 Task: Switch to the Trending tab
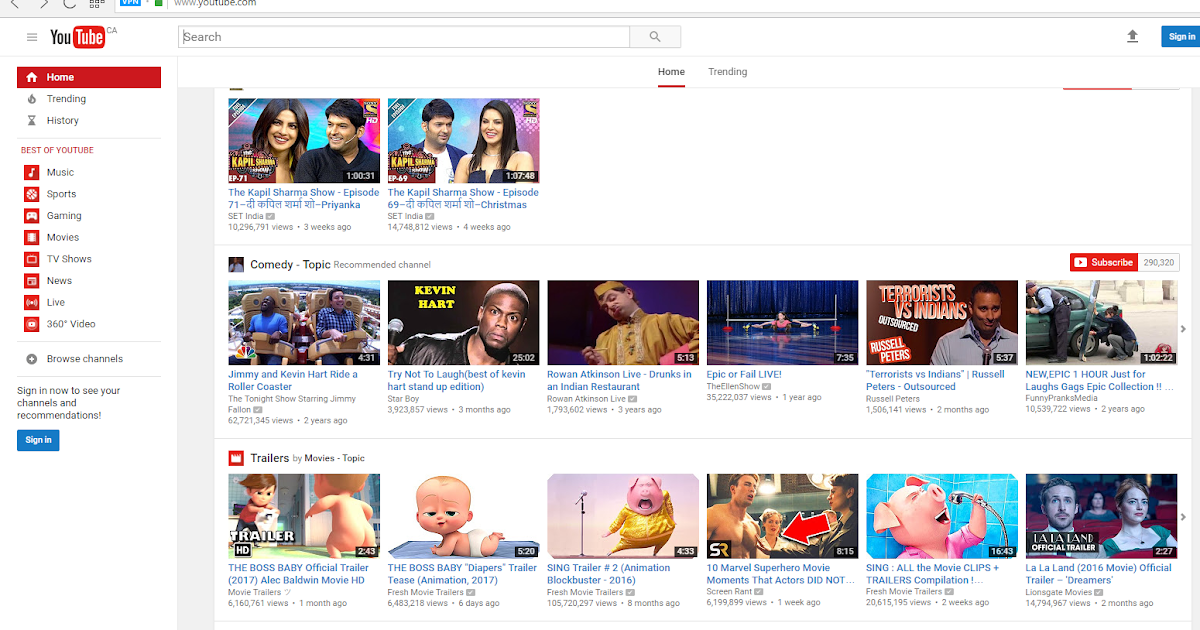point(727,71)
